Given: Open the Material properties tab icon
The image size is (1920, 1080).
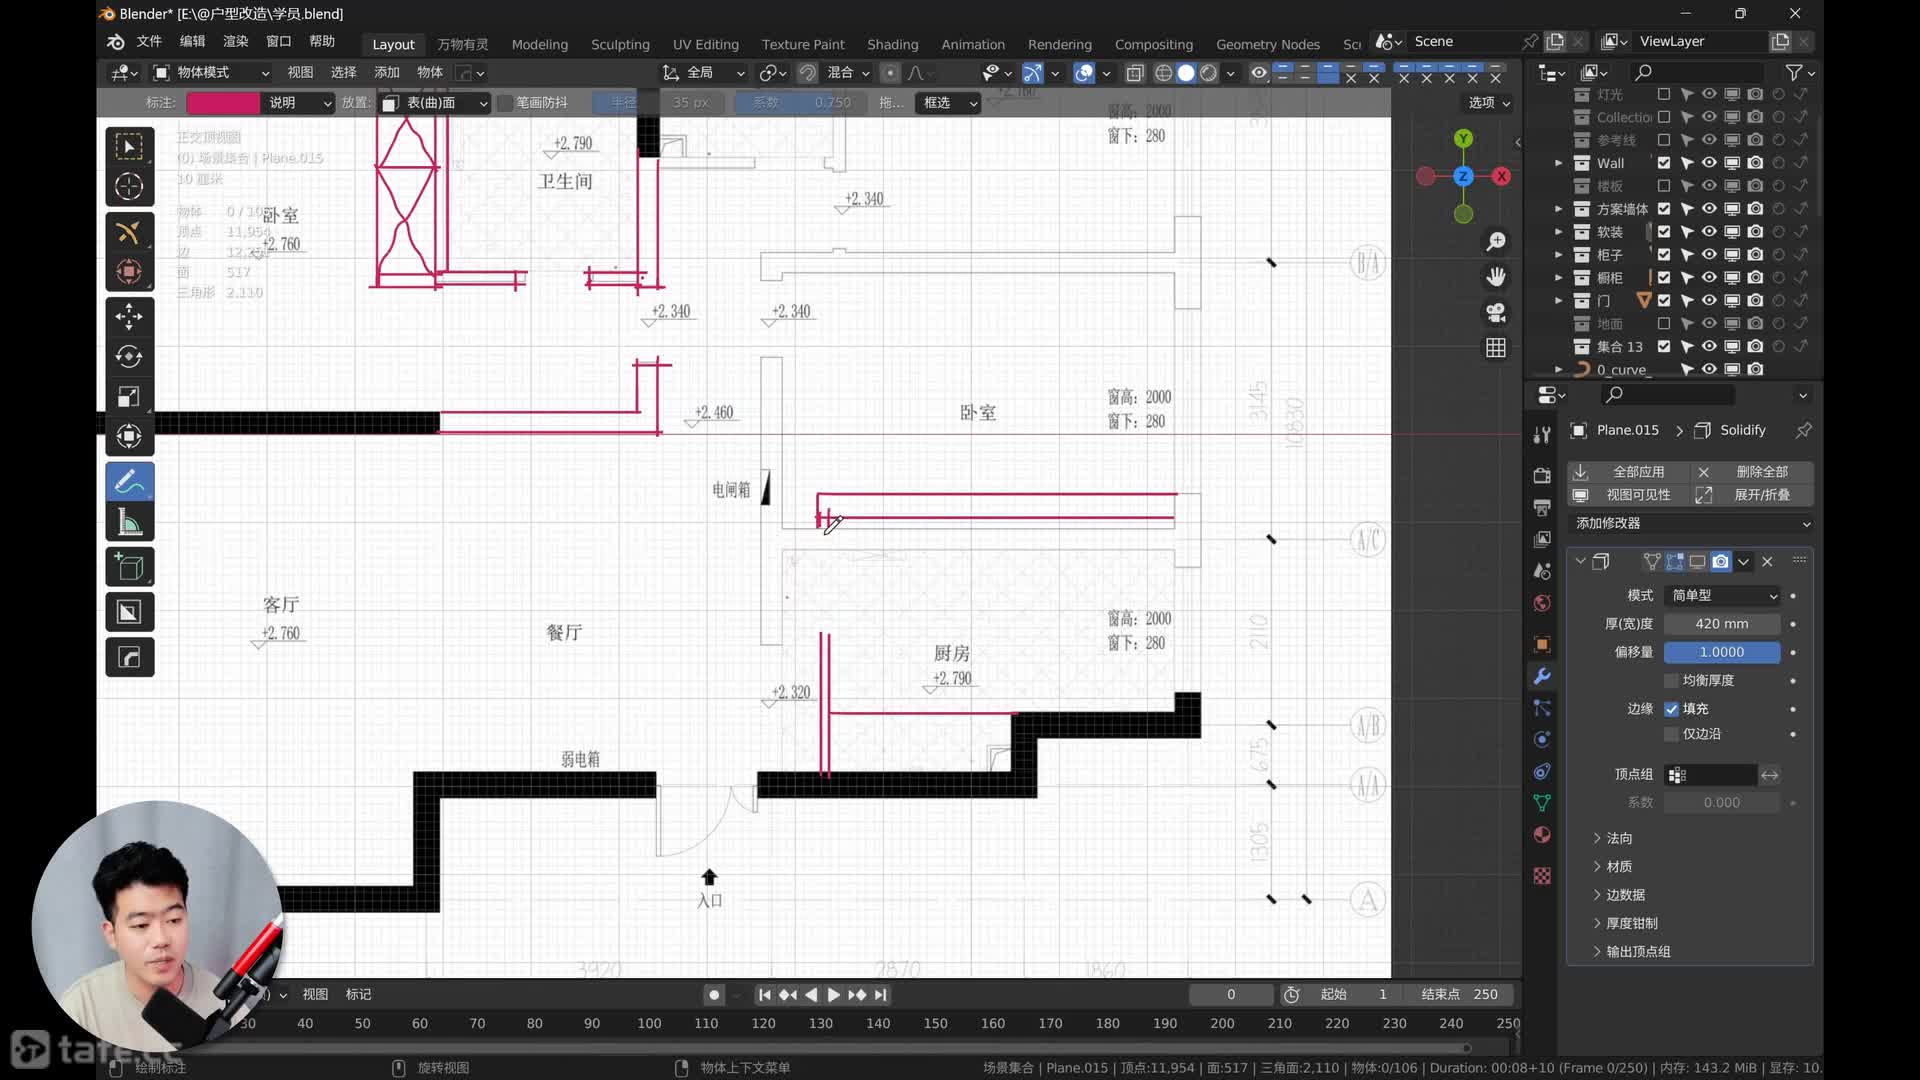Looking at the screenshot, I should point(1542,835).
